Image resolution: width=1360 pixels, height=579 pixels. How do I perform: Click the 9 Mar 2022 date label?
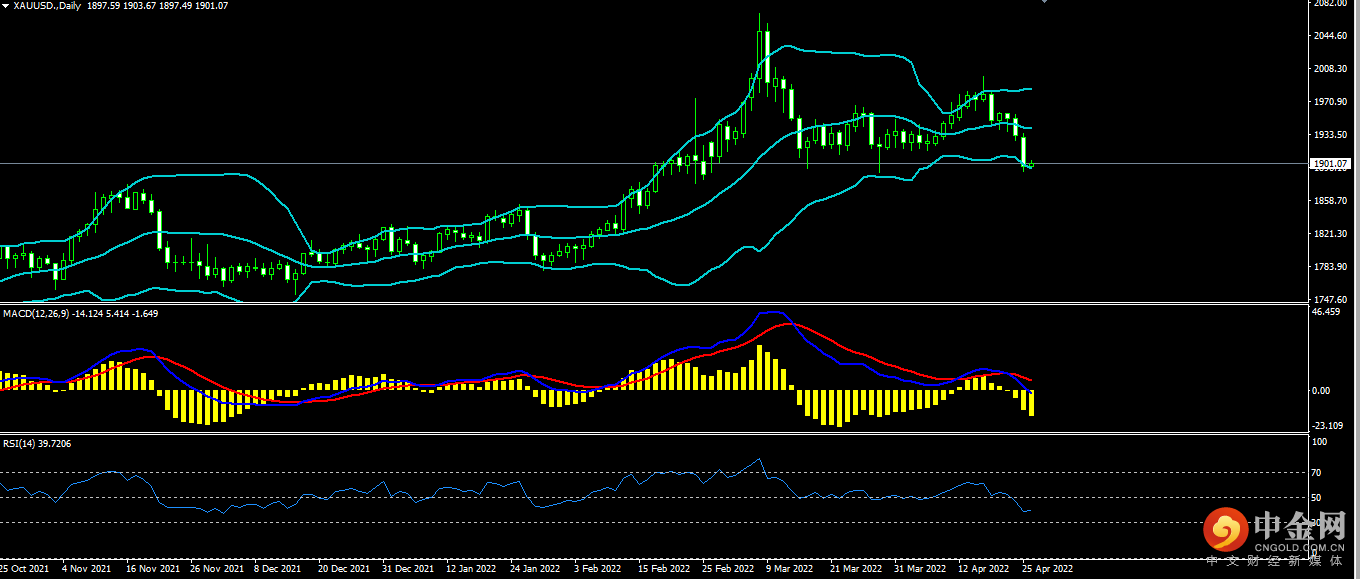point(789,569)
